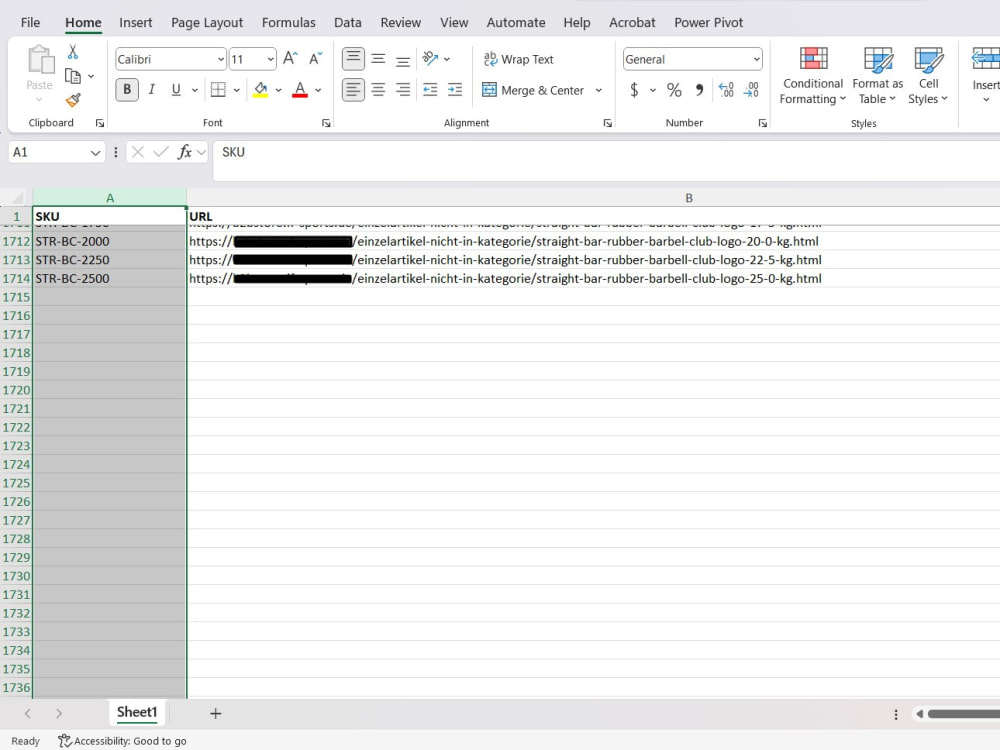Enable Wrap Text for selection
The width and height of the screenshot is (1000, 750).
tap(518, 59)
